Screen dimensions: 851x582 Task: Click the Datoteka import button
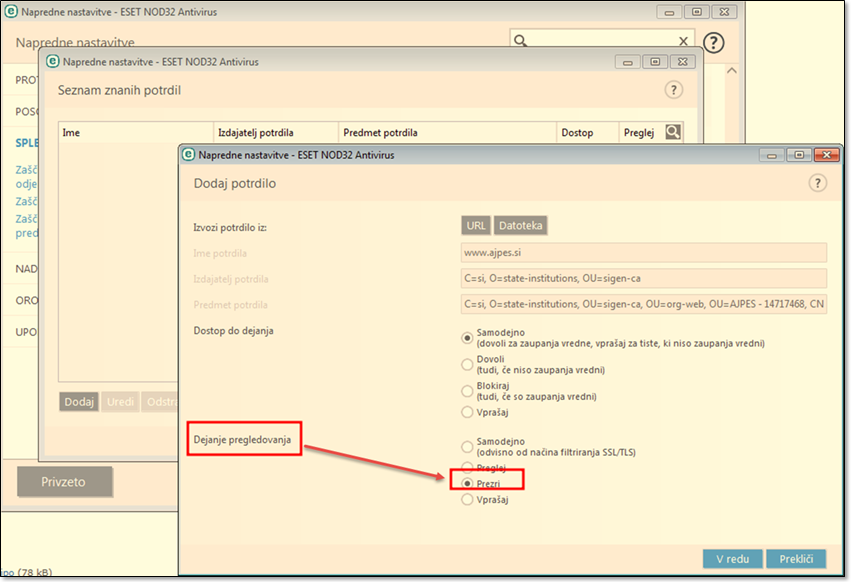tap(520, 225)
